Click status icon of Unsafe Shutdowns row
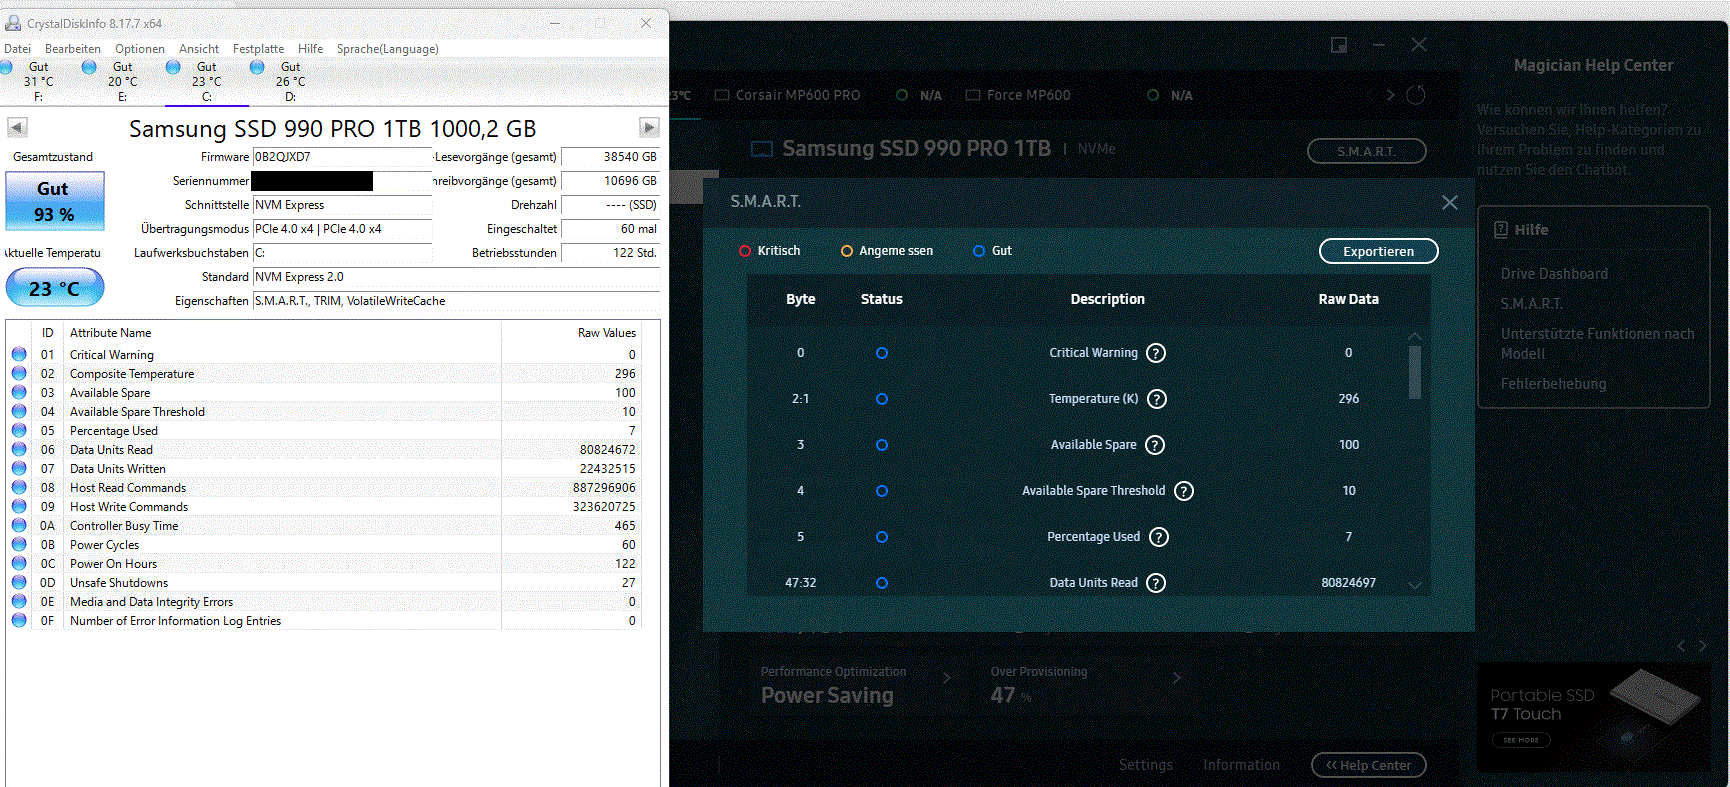This screenshot has width=1730, height=787. coord(19,582)
